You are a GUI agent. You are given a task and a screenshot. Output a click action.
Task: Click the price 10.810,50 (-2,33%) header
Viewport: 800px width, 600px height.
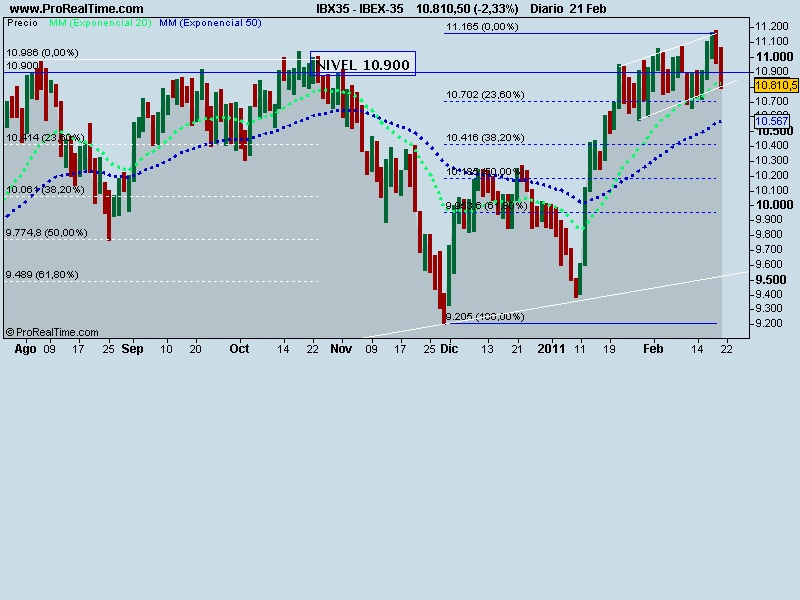point(467,9)
